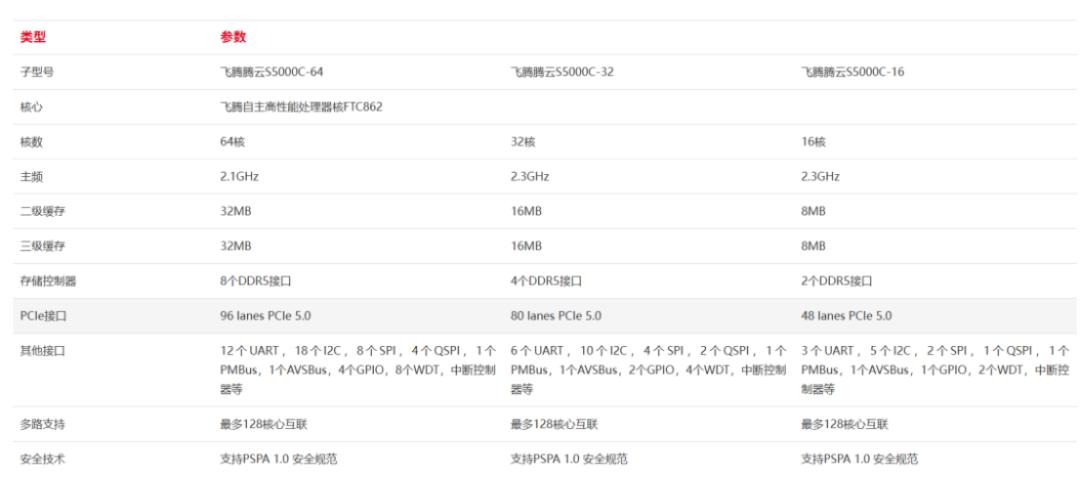This screenshot has width=1080, height=477.
Task: Click the 核数 row label
Action: 32,142
